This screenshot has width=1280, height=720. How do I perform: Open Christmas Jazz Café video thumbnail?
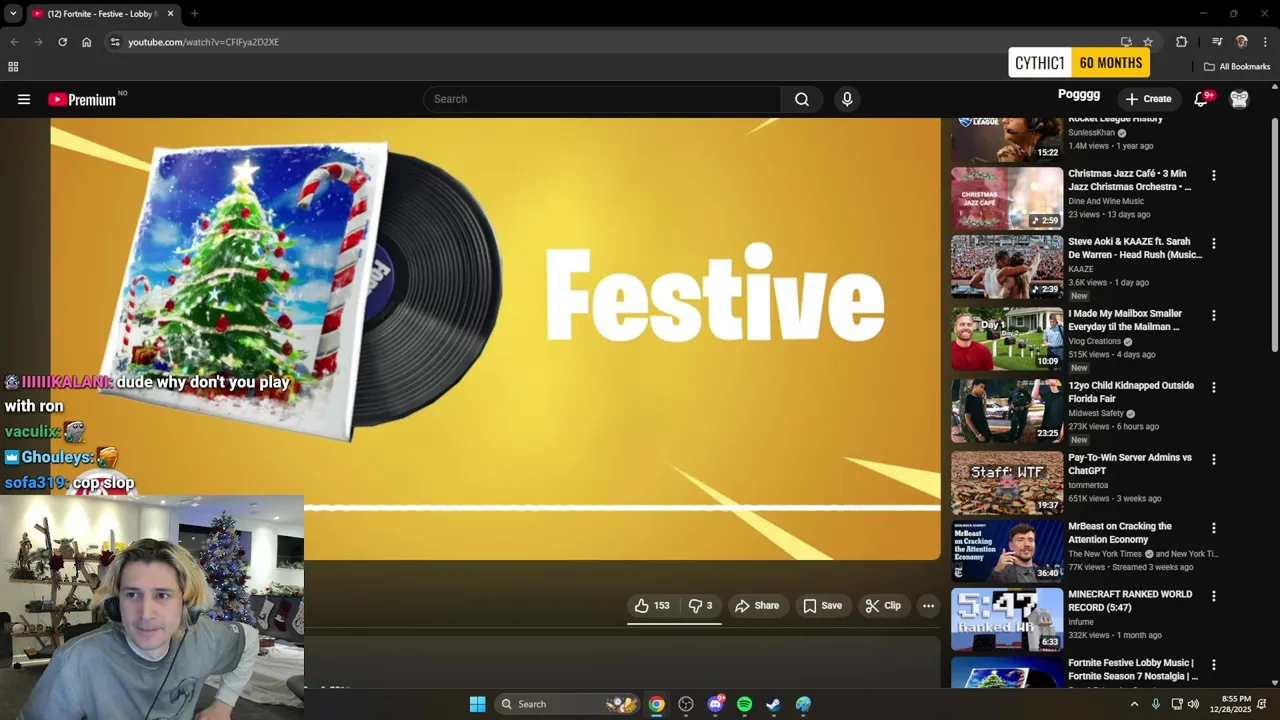click(x=1007, y=198)
